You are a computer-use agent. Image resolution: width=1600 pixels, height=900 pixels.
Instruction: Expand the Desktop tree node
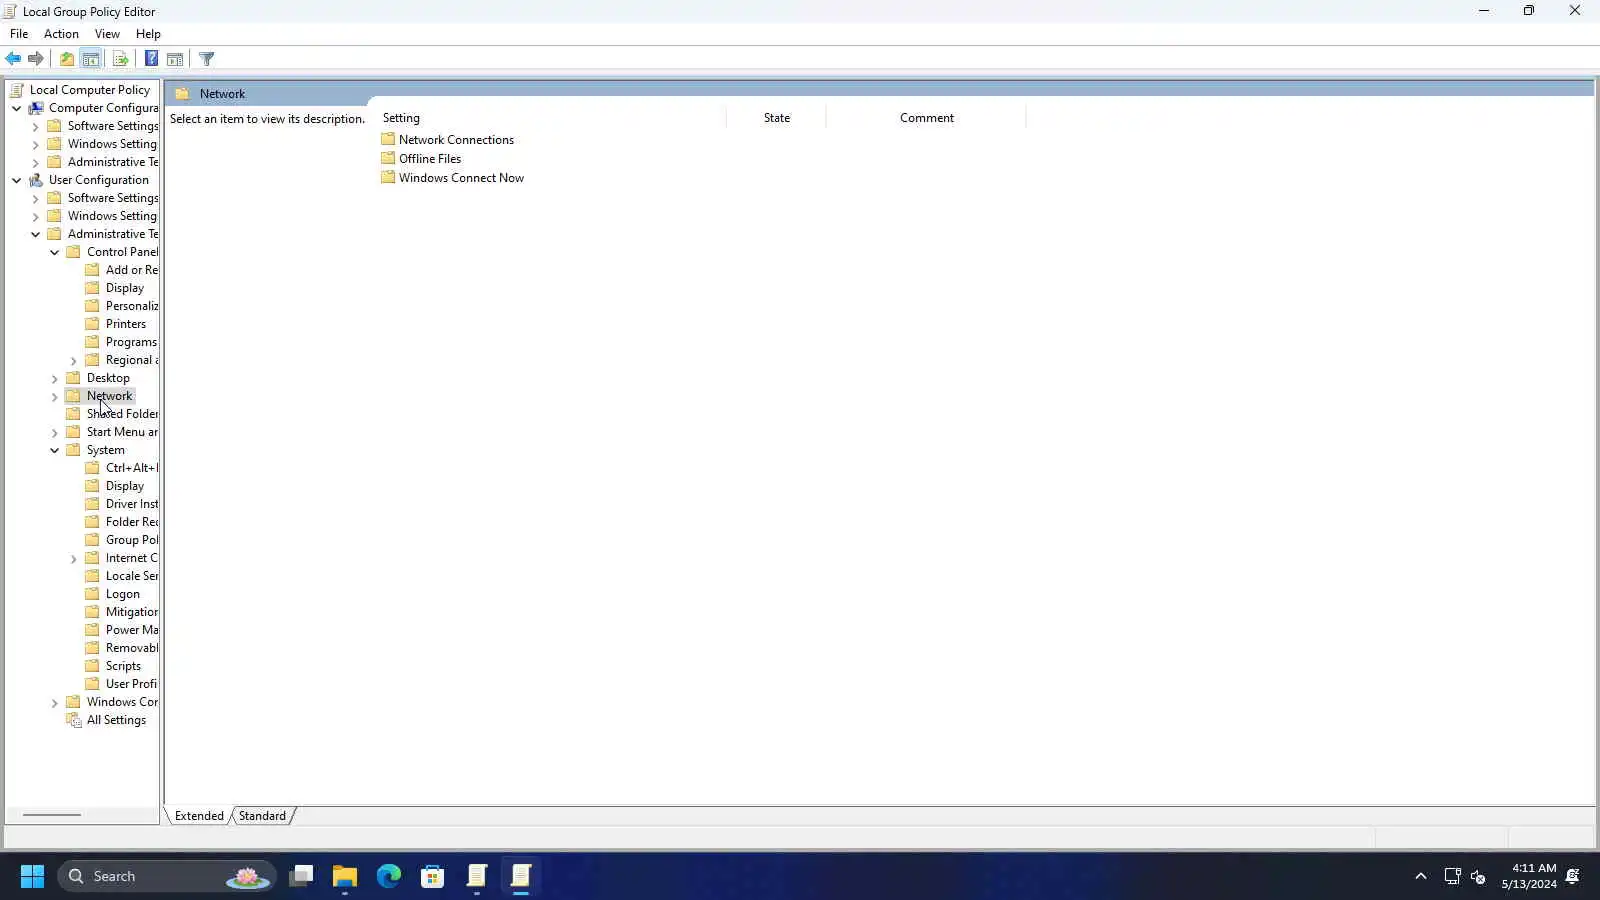pos(55,378)
